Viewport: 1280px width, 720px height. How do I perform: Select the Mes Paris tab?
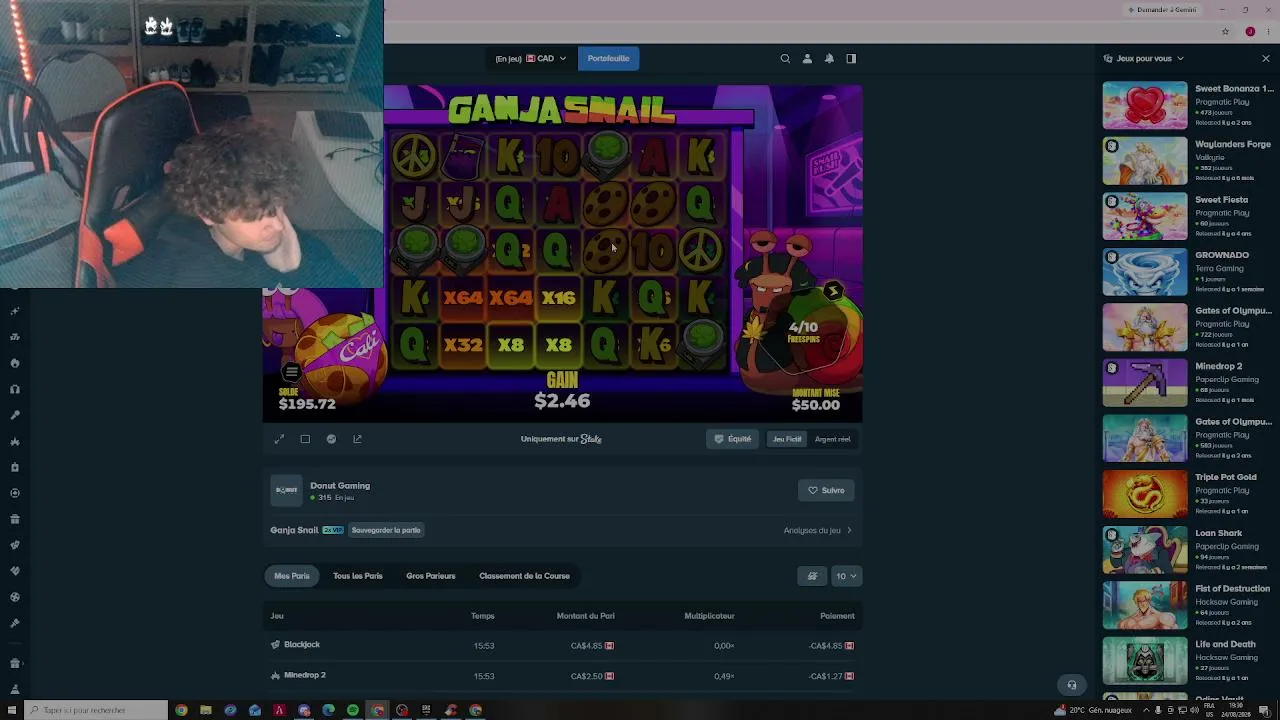pyautogui.click(x=292, y=576)
